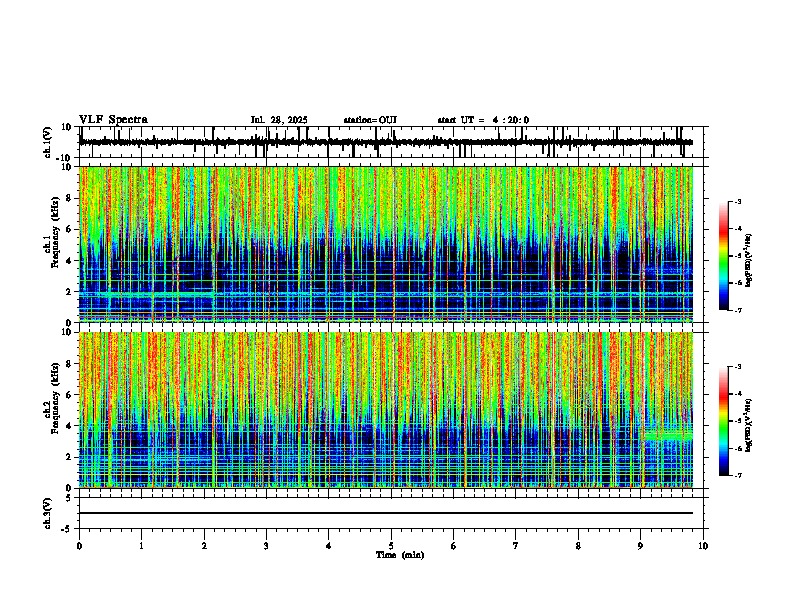The image size is (792, 612).
Task: Click time axis tick label "3"
Action: (266, 546)
